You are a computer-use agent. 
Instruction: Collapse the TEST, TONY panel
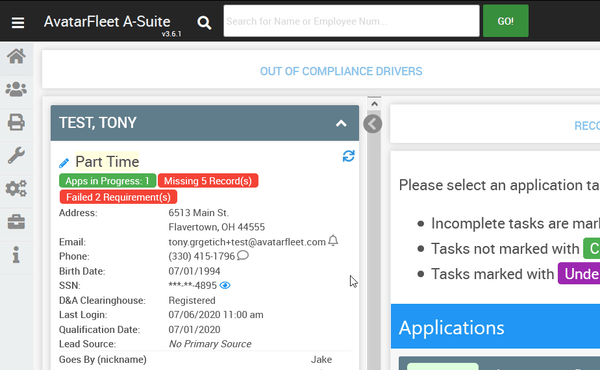[341, 123]
